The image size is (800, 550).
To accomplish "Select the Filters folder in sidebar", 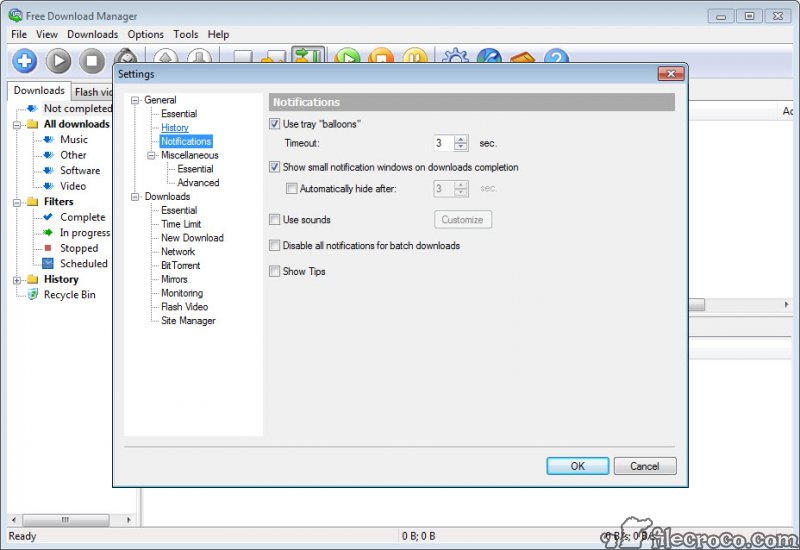I will coord(59,202).
